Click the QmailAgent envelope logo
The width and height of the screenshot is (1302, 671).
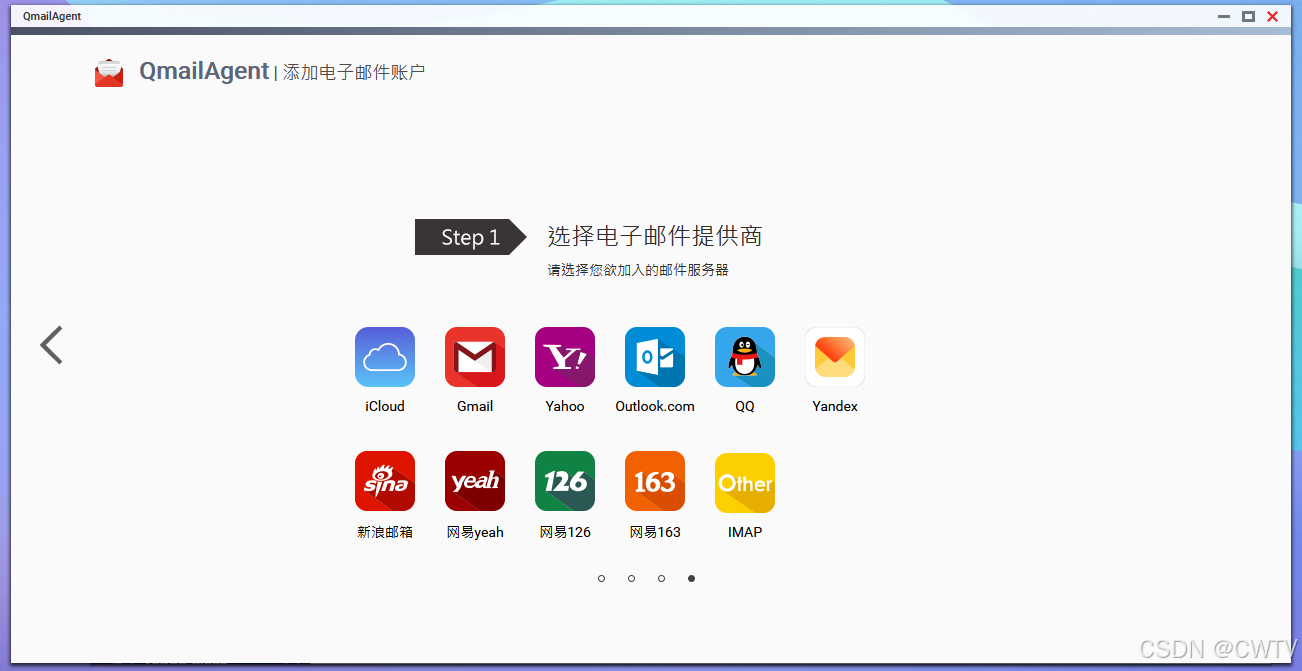tap(109, 73)
